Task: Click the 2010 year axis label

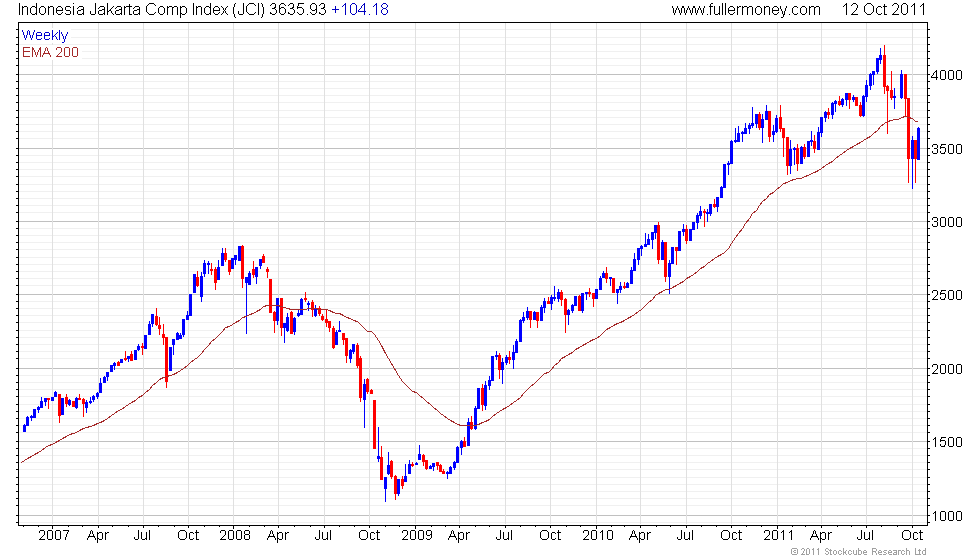Action: pos(598,536)
